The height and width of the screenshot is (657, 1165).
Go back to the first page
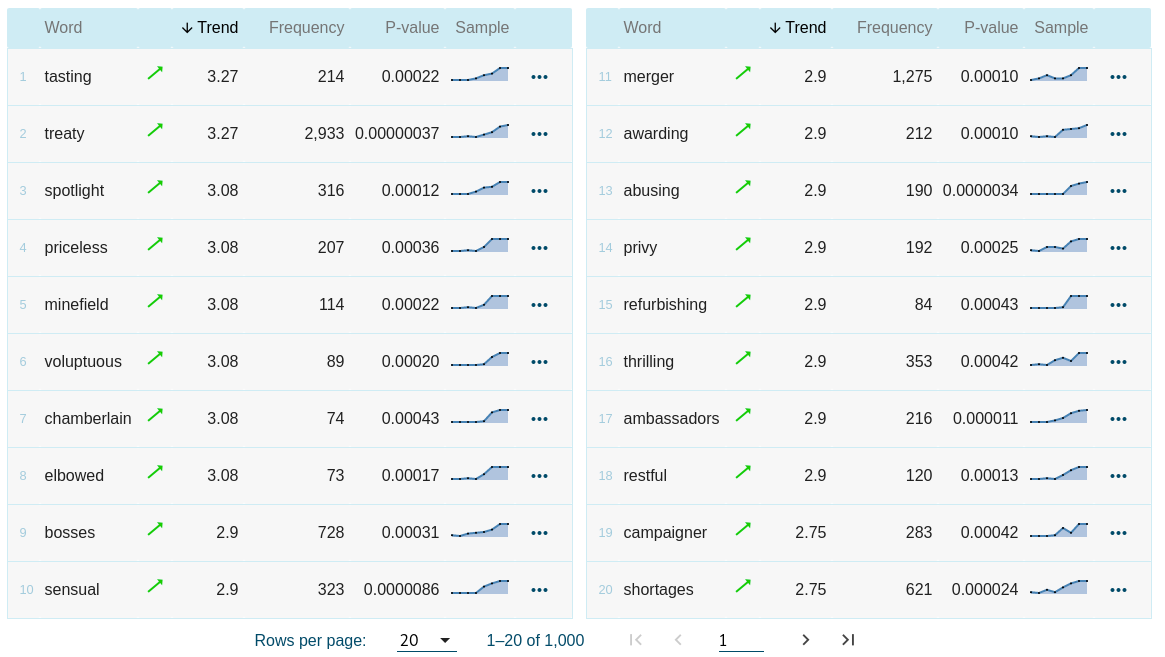click(x=635, y=640)
